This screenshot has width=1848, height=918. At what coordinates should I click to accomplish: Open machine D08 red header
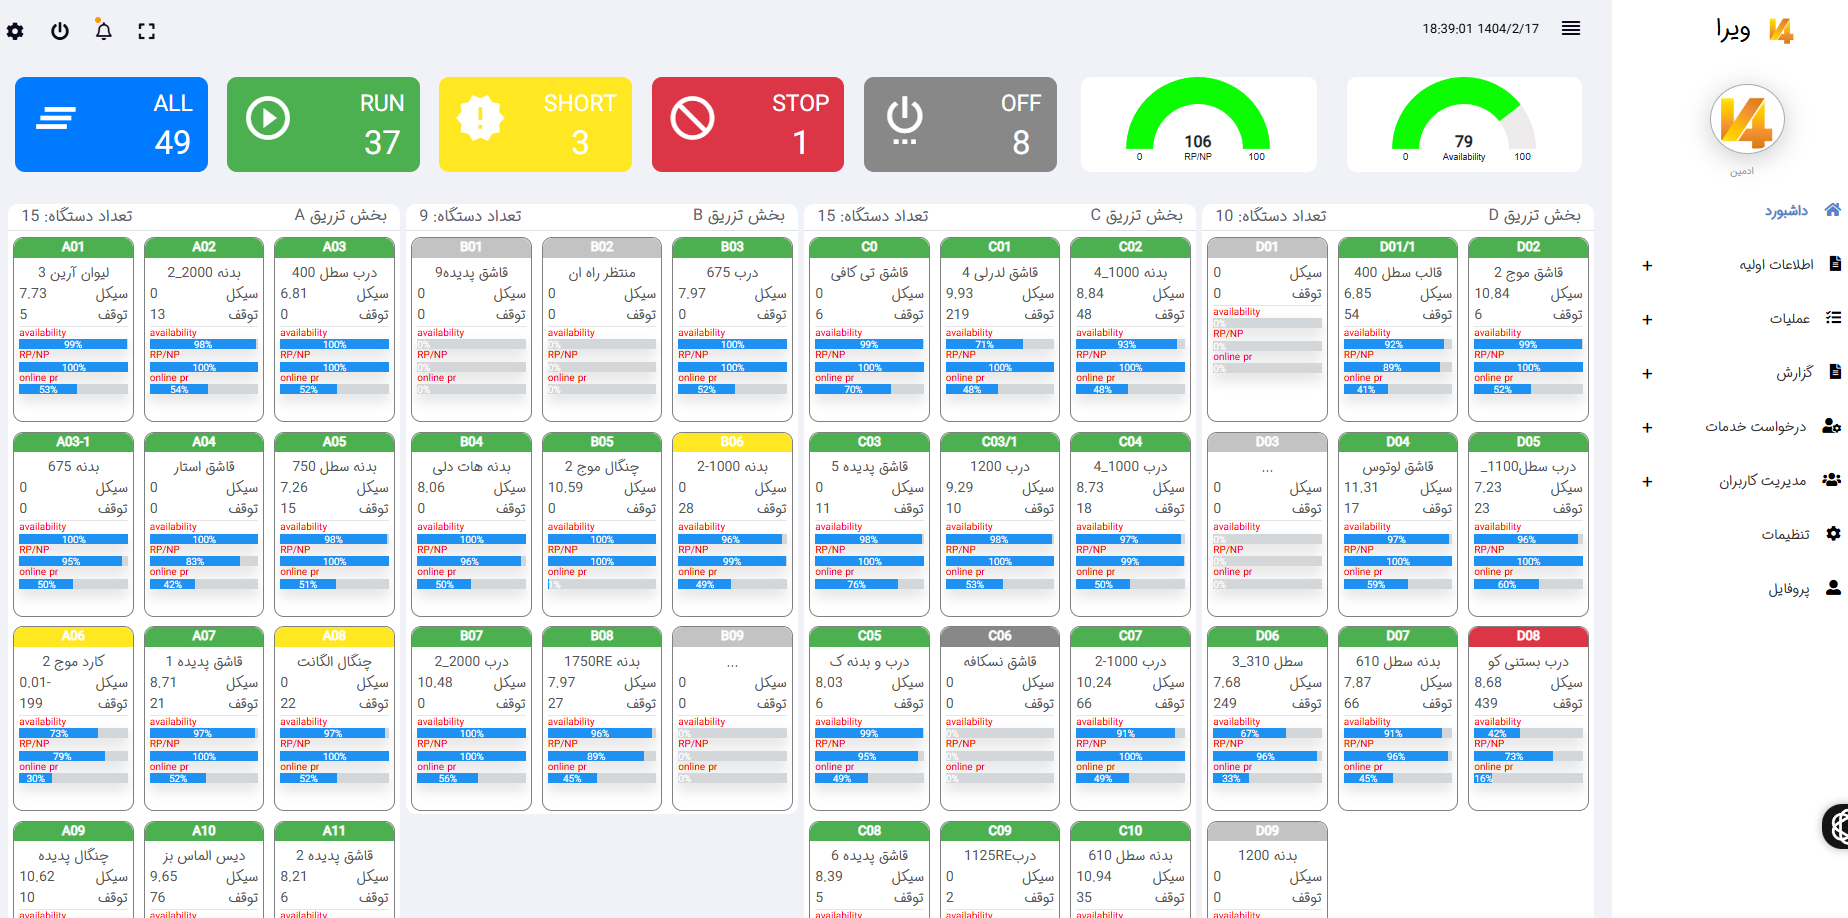pos(1528,636)
